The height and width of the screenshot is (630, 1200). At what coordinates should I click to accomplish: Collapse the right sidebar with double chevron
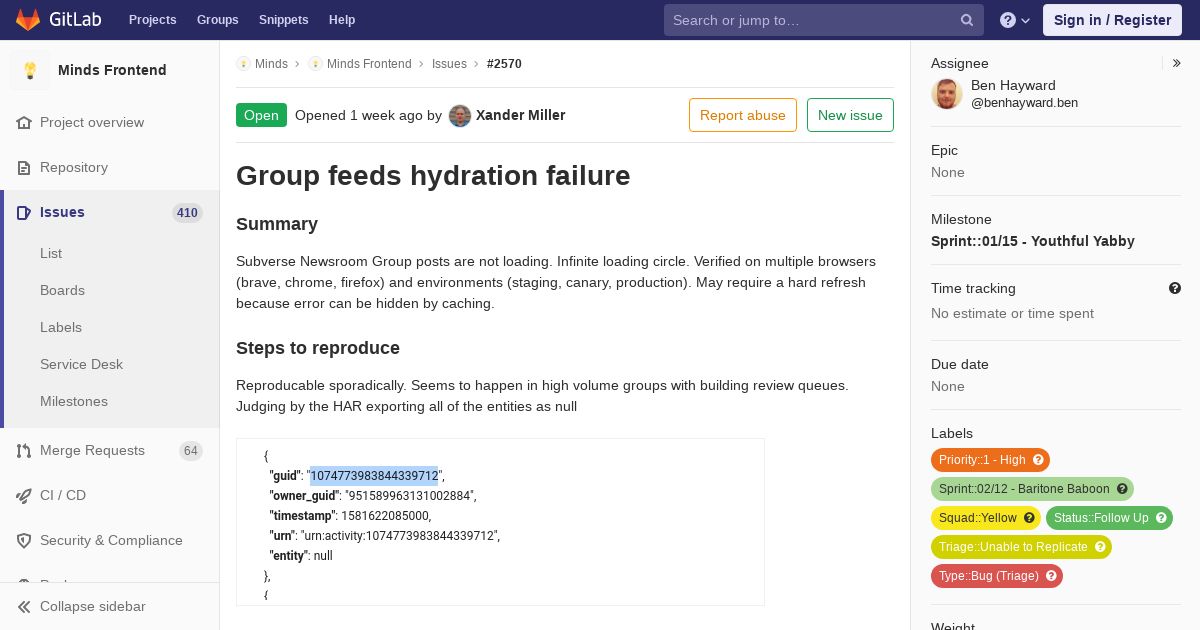tap(1177, 63)
